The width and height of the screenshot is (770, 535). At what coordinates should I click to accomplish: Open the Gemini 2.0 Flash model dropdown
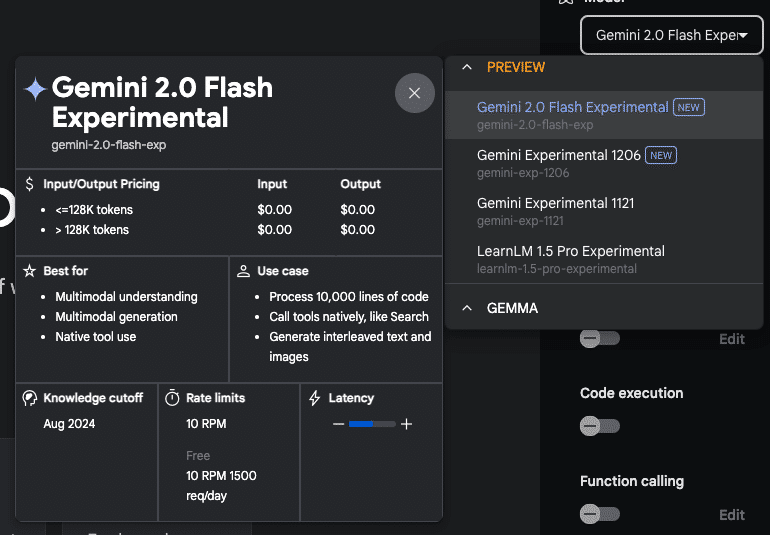[x=671, y=35]
